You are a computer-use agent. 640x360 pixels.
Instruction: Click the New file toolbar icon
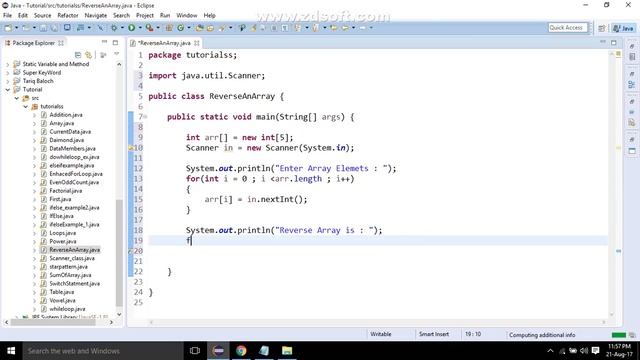pos(8,28)
